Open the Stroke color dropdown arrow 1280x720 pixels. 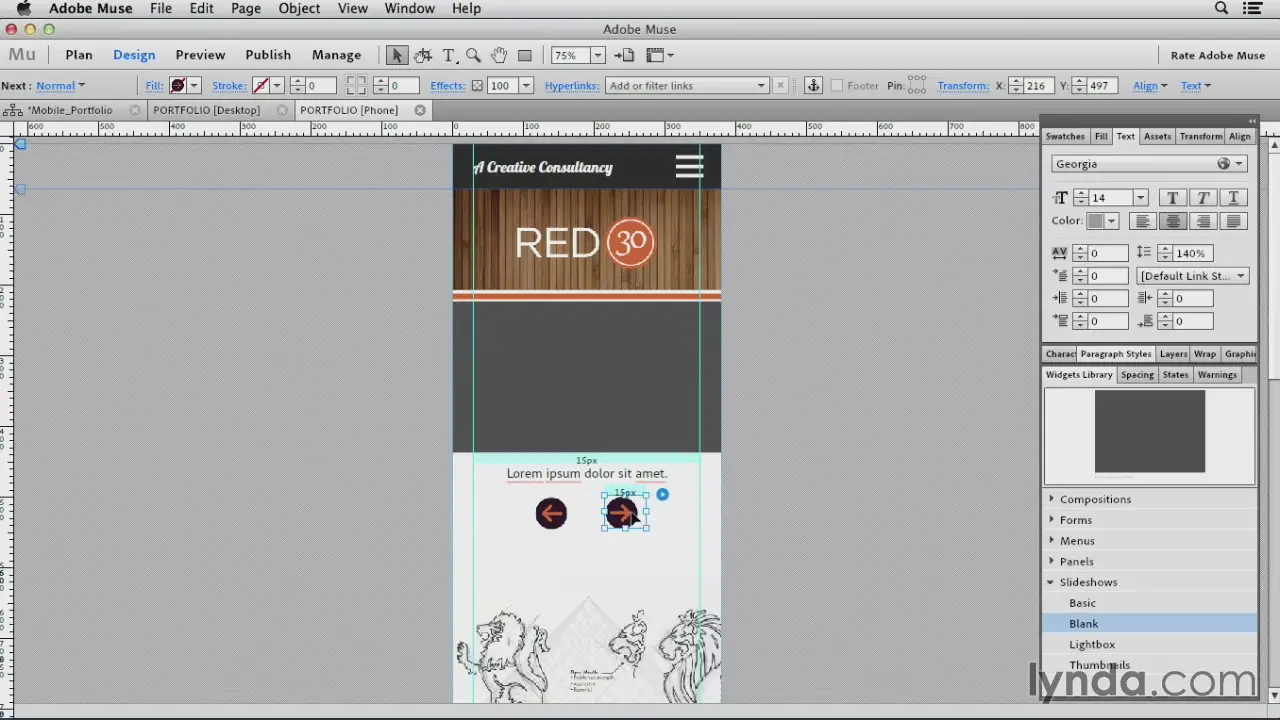(277, 85)
